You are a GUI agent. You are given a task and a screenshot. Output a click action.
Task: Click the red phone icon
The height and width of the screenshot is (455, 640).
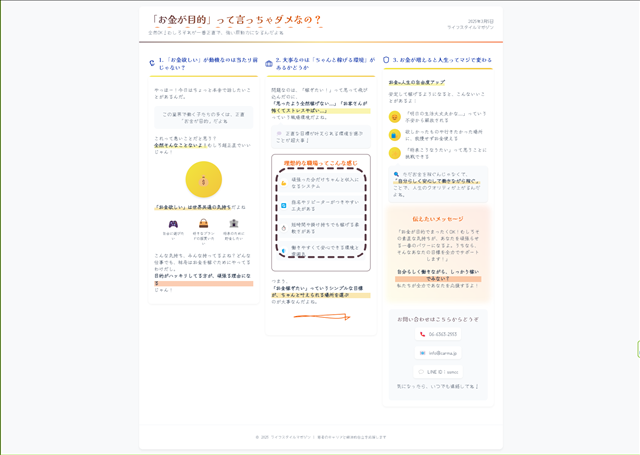pos(422,334)
